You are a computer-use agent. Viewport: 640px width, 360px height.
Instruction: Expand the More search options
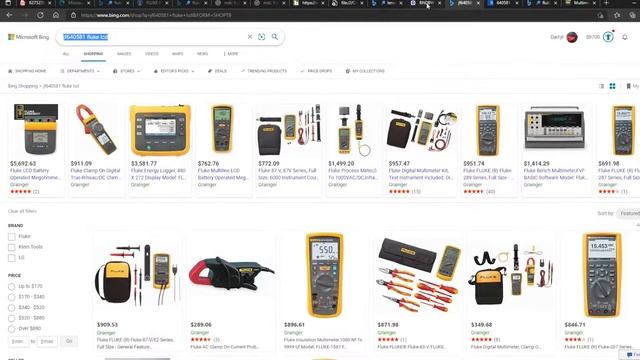point(231,54)
